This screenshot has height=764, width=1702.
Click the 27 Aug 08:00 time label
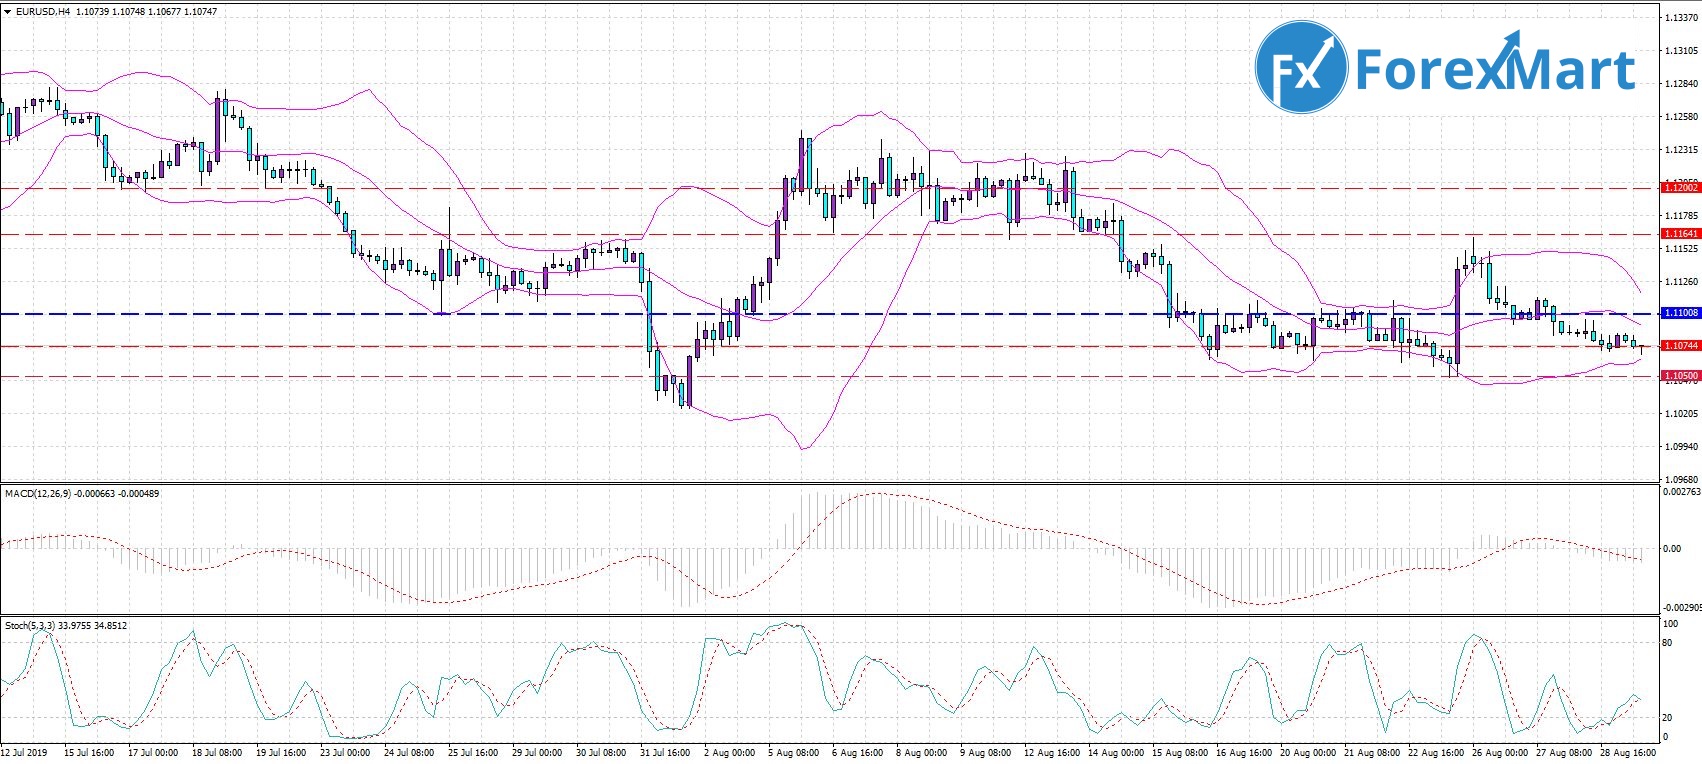[1564, 753]
